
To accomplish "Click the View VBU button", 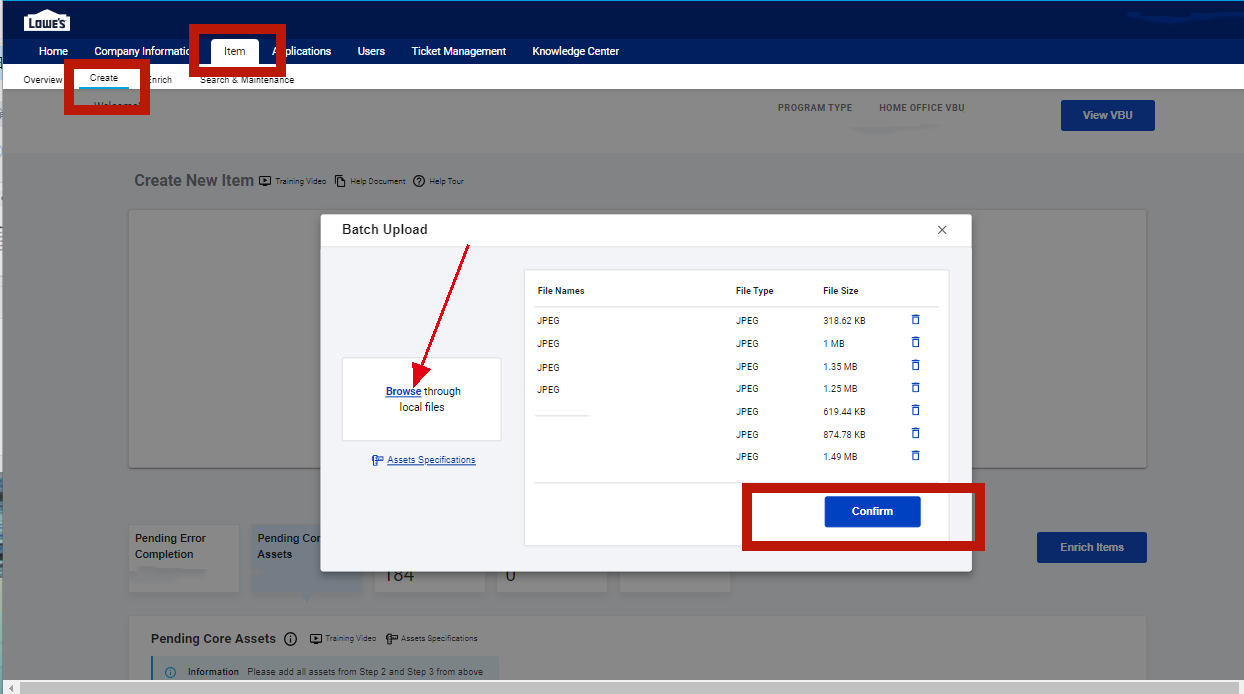I will 1108,115.
